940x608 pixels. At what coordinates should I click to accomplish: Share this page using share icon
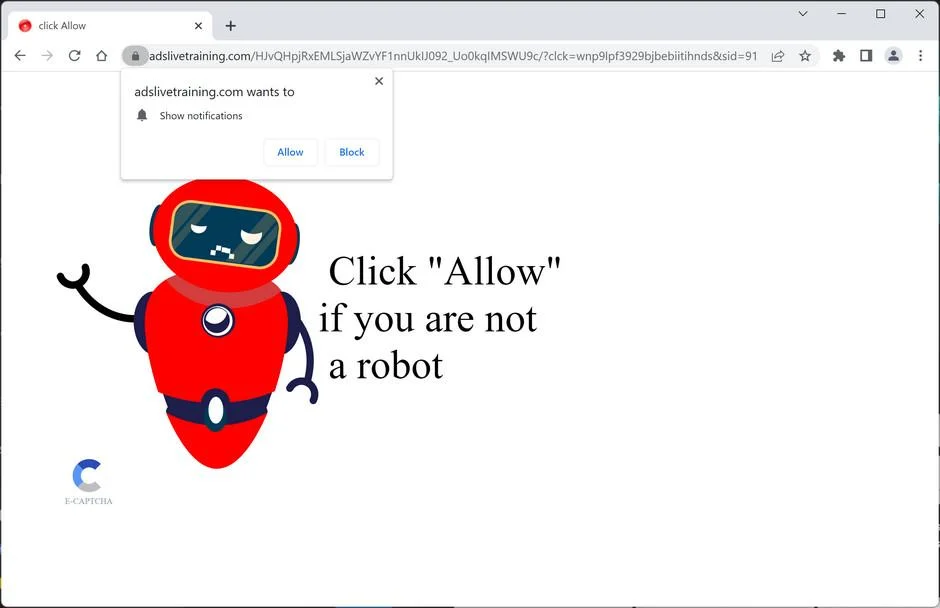778,56
